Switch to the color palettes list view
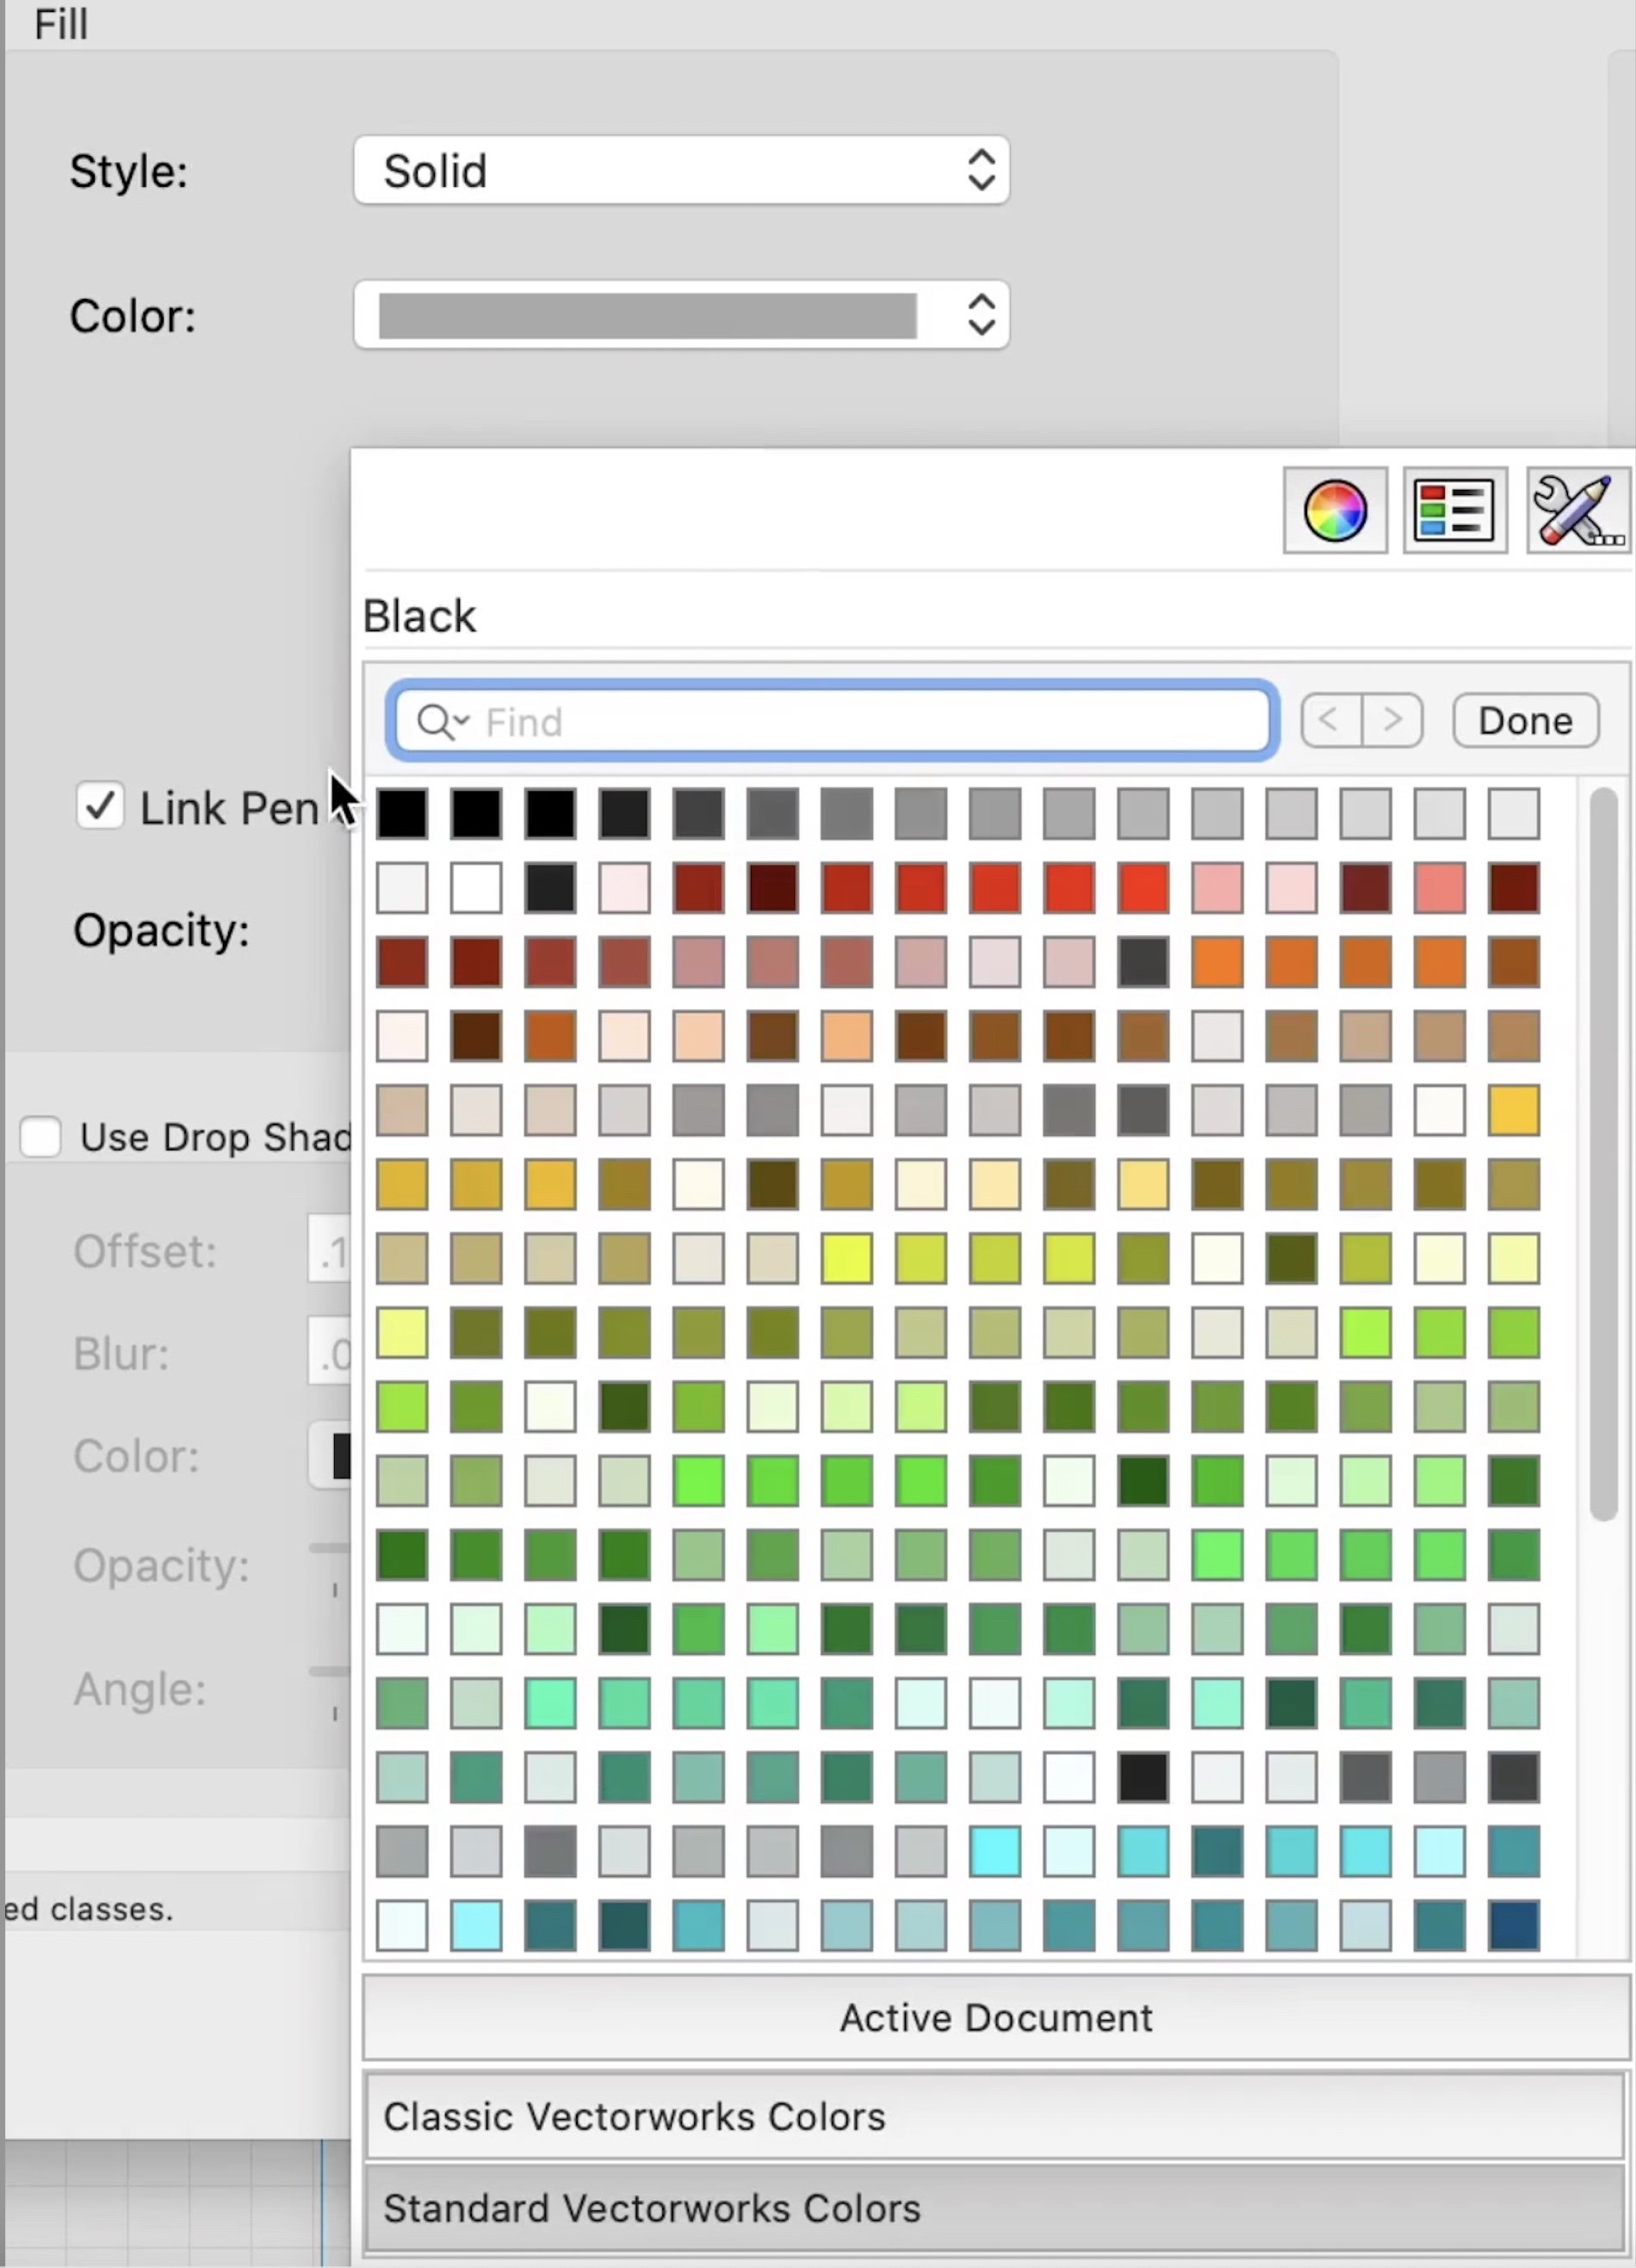 pos(1454,511)
